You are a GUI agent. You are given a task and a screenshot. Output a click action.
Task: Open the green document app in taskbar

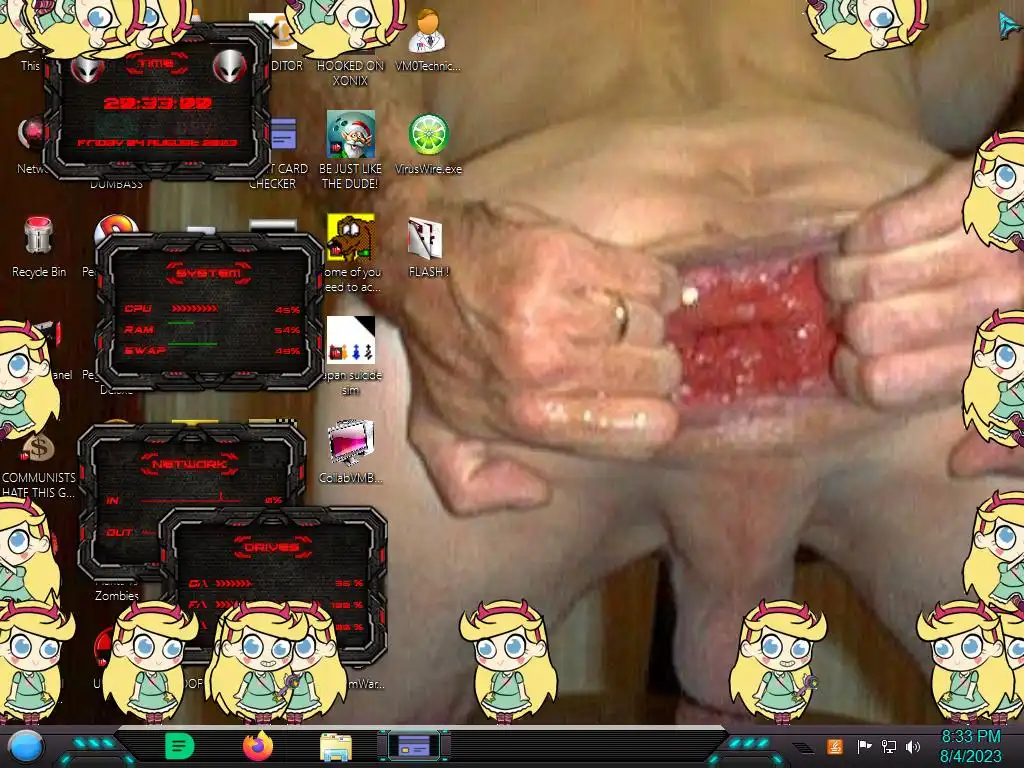coord(180,747)
